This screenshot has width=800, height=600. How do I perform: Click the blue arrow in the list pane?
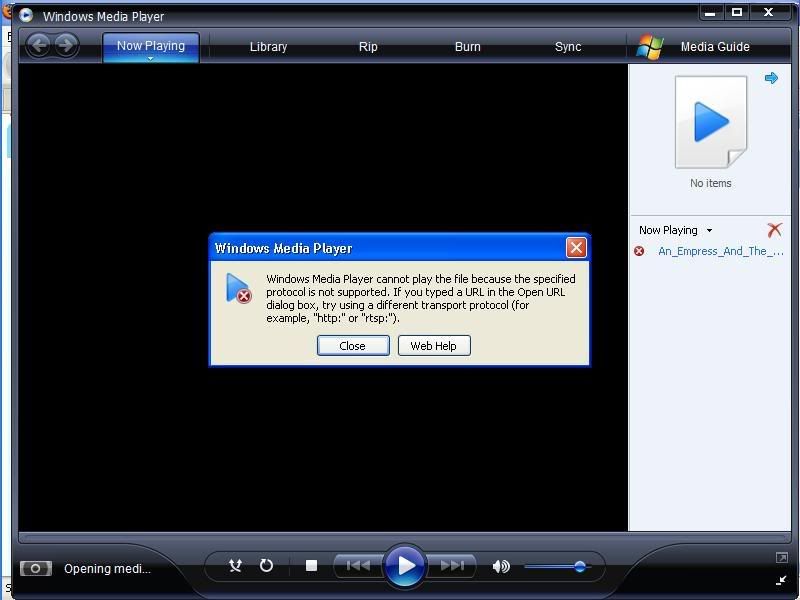tap(771, 78)
